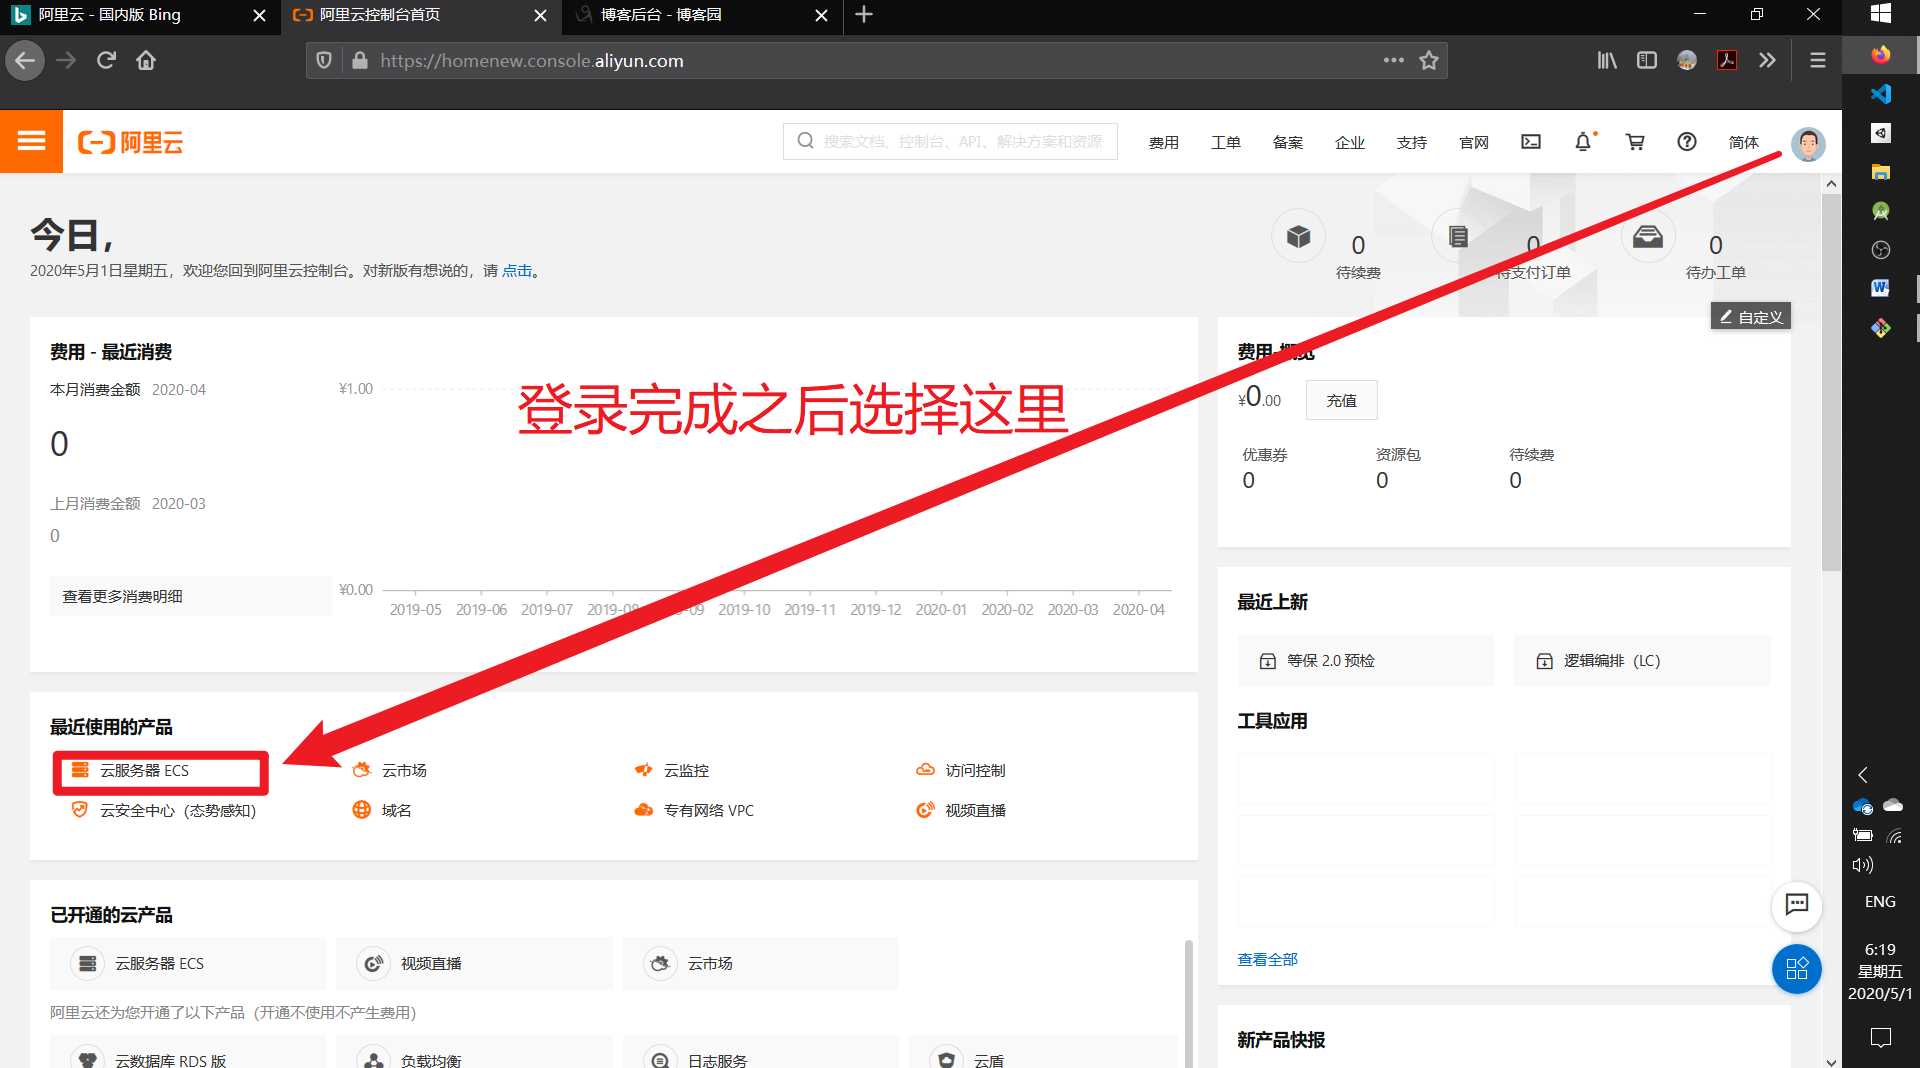Open 逻辑编排 (LC)

(1642, 660)
